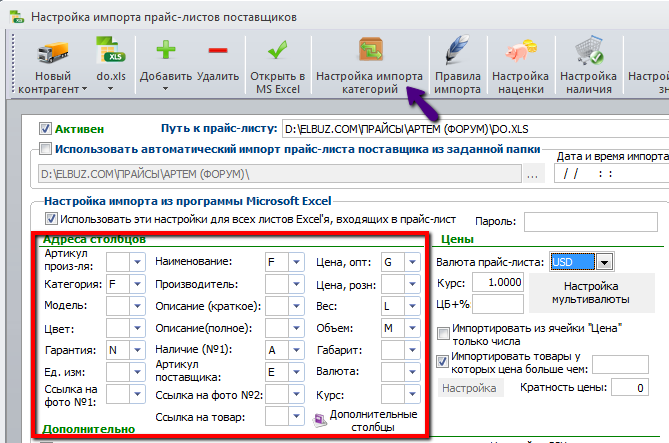Screen dimensions: 669x443
Task: Toggle the Активен checkbox
Action: pos(45,128)
